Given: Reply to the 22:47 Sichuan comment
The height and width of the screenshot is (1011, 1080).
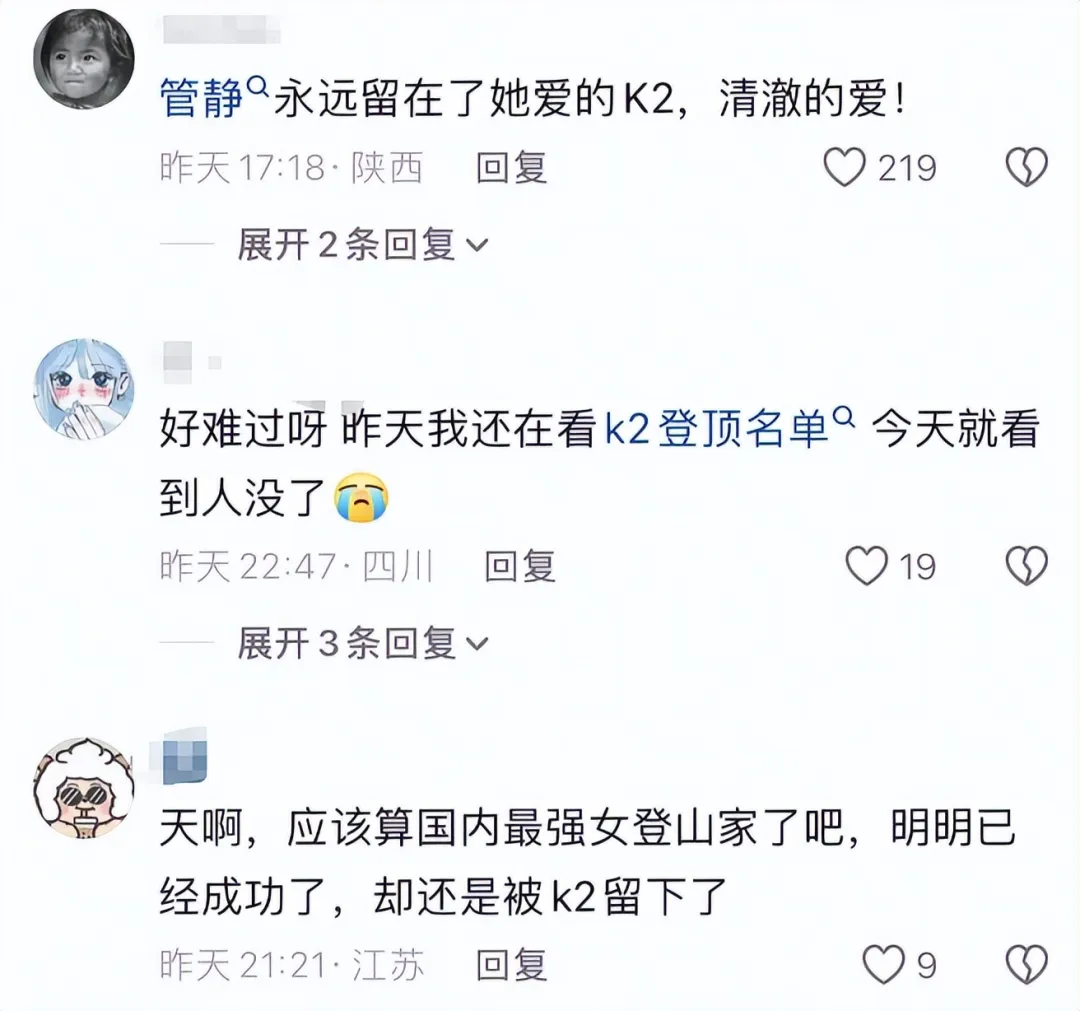Looking at the screenshot, I should click(x=520, y=566).
